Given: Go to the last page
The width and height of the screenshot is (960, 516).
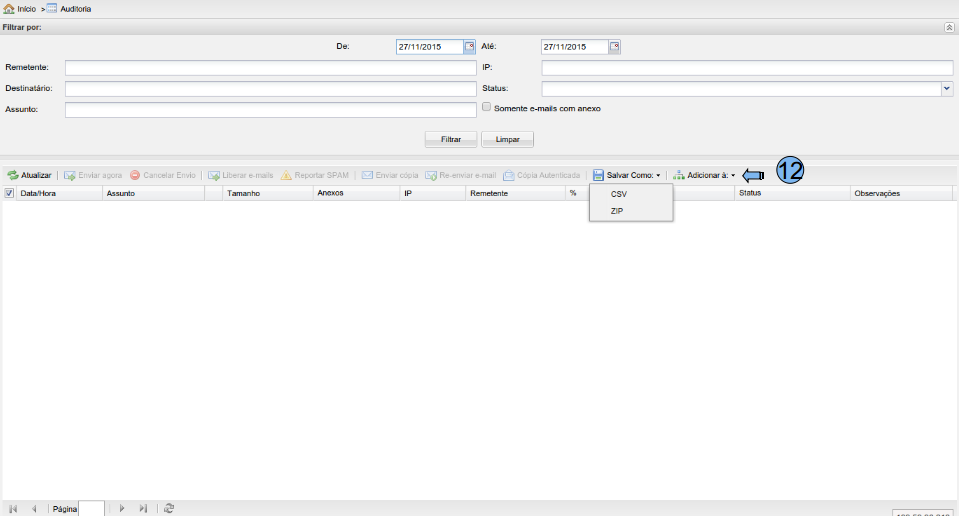Looking at the screenshot, I should tap(143, 509).
